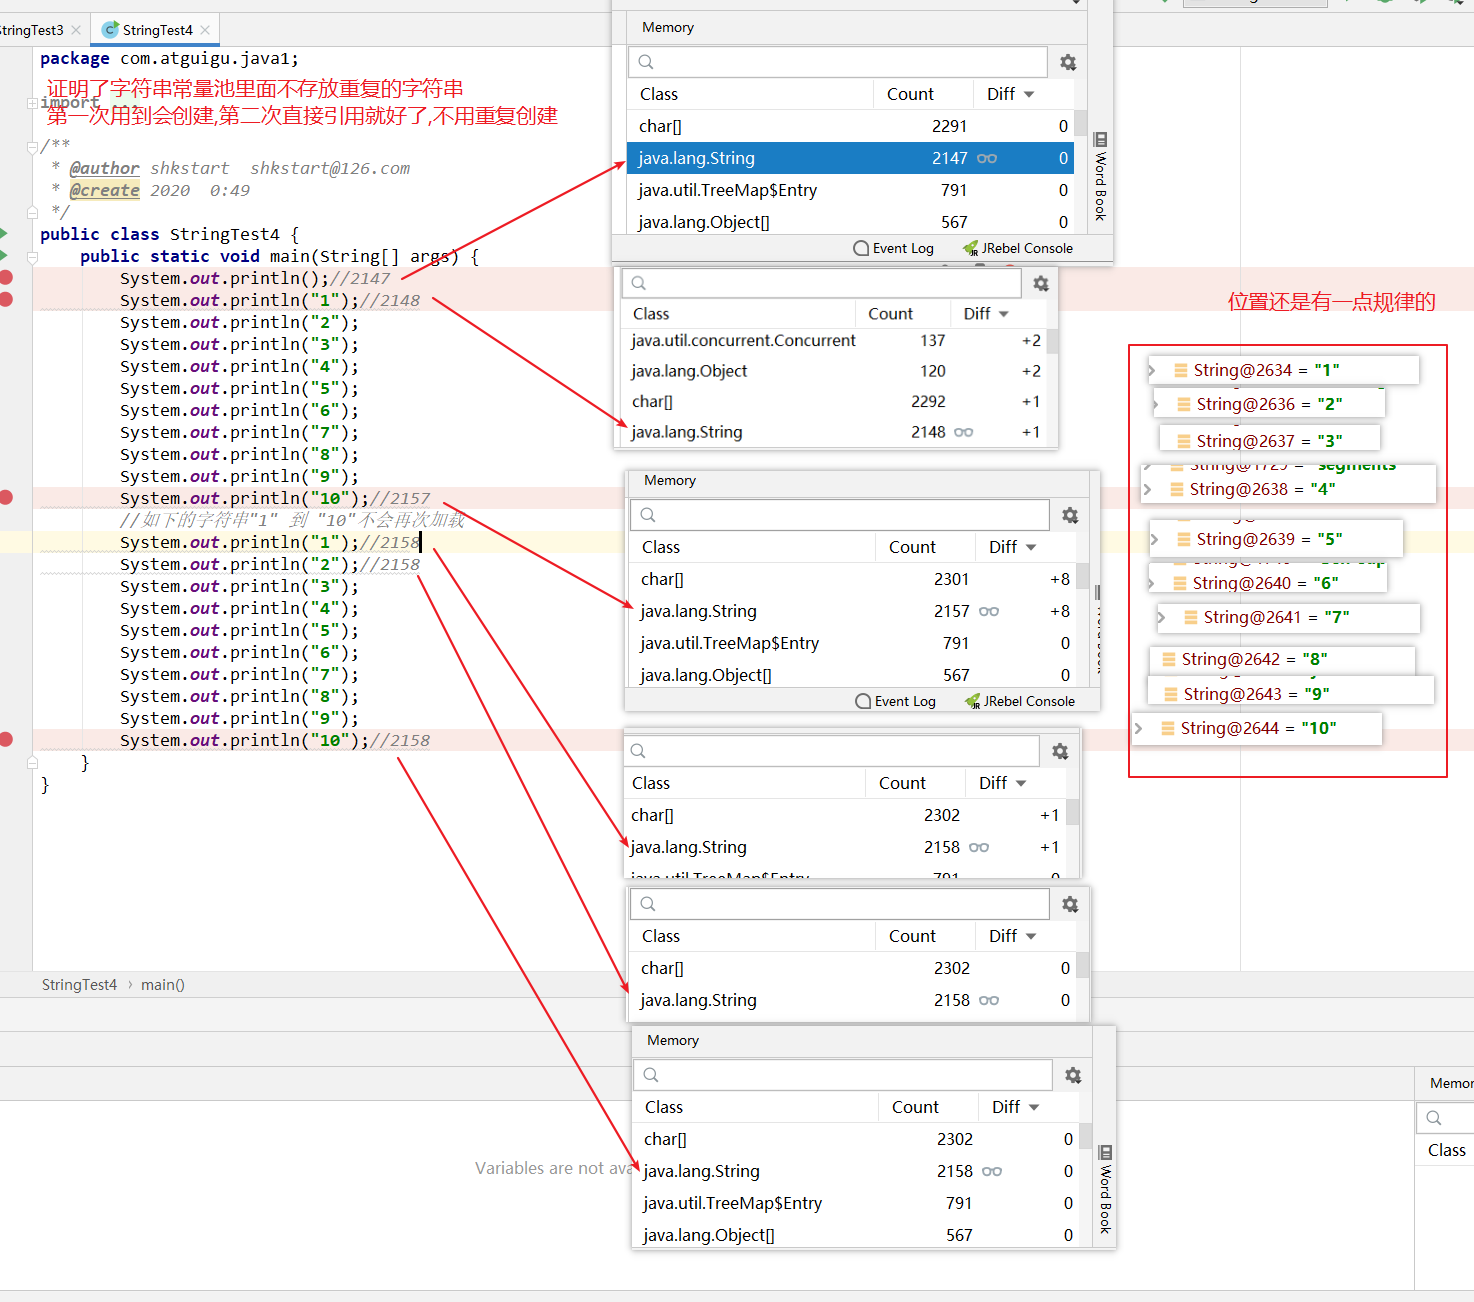Collapse the javadoc comment block
This screenshot has width=1474, height=1302.
point(32,146)
